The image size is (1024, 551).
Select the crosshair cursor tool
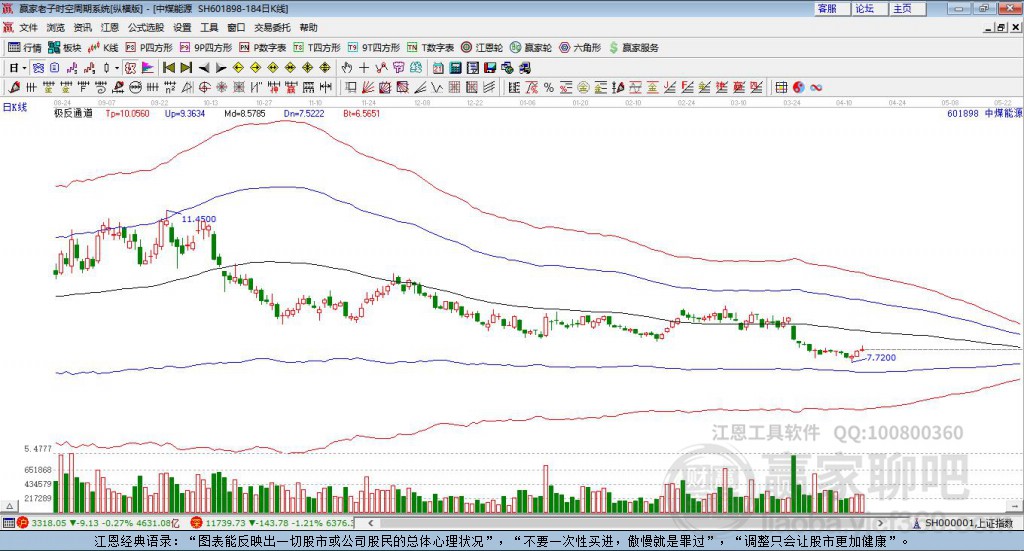pyautogui.click(x=364, y=67)
